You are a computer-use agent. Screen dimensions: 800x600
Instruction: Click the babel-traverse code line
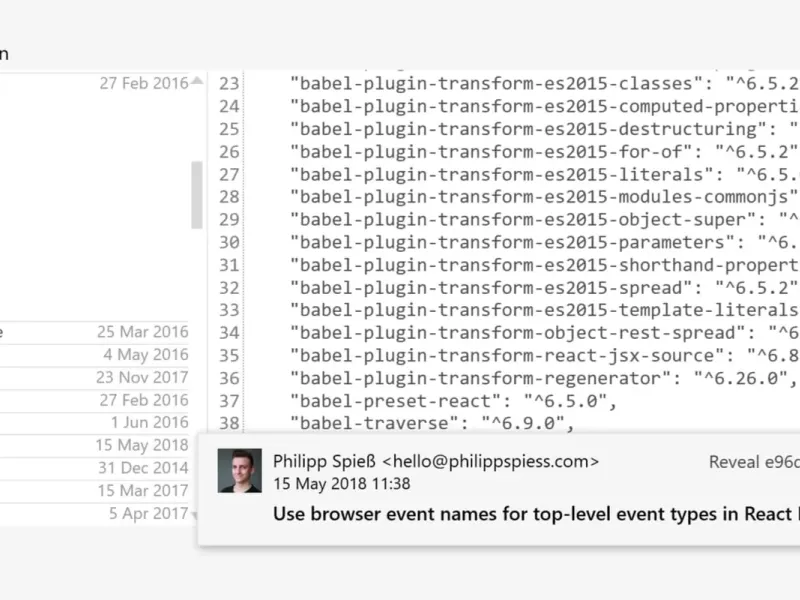(x=432, y=423)
